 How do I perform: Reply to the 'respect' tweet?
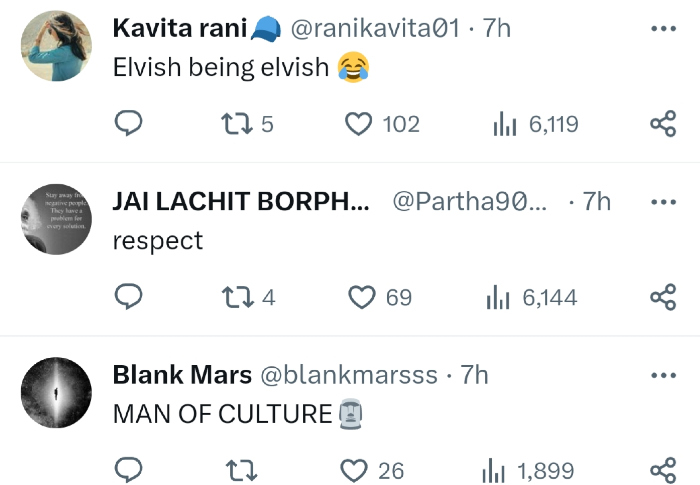[128, 297]
